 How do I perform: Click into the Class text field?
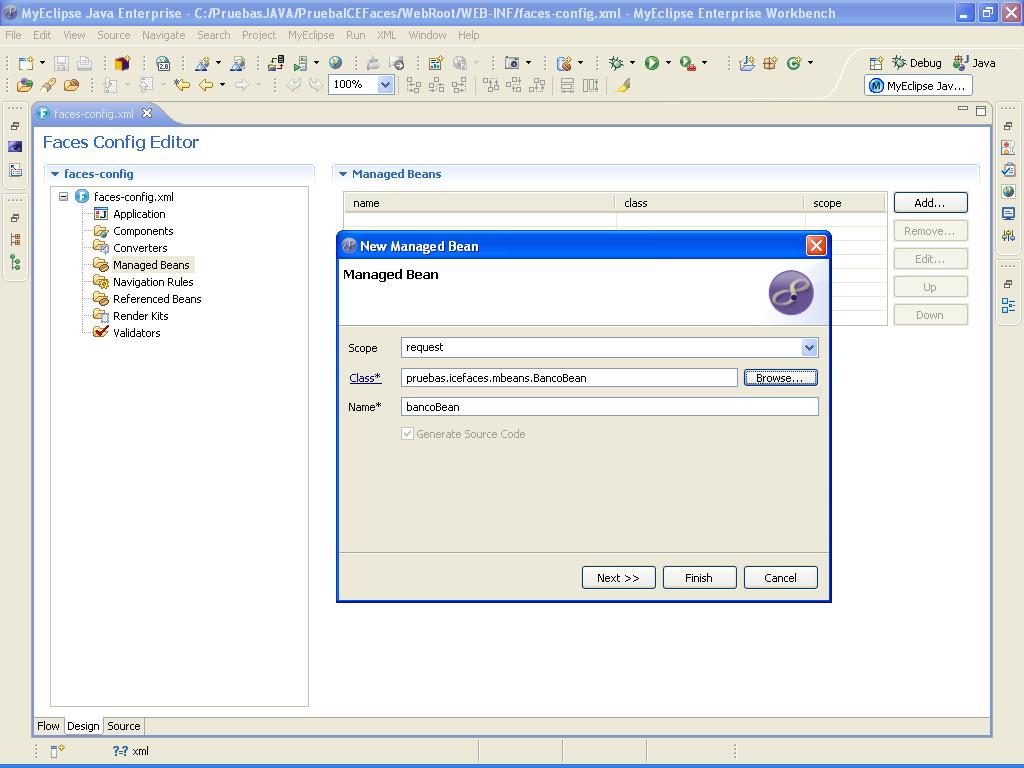569,377
